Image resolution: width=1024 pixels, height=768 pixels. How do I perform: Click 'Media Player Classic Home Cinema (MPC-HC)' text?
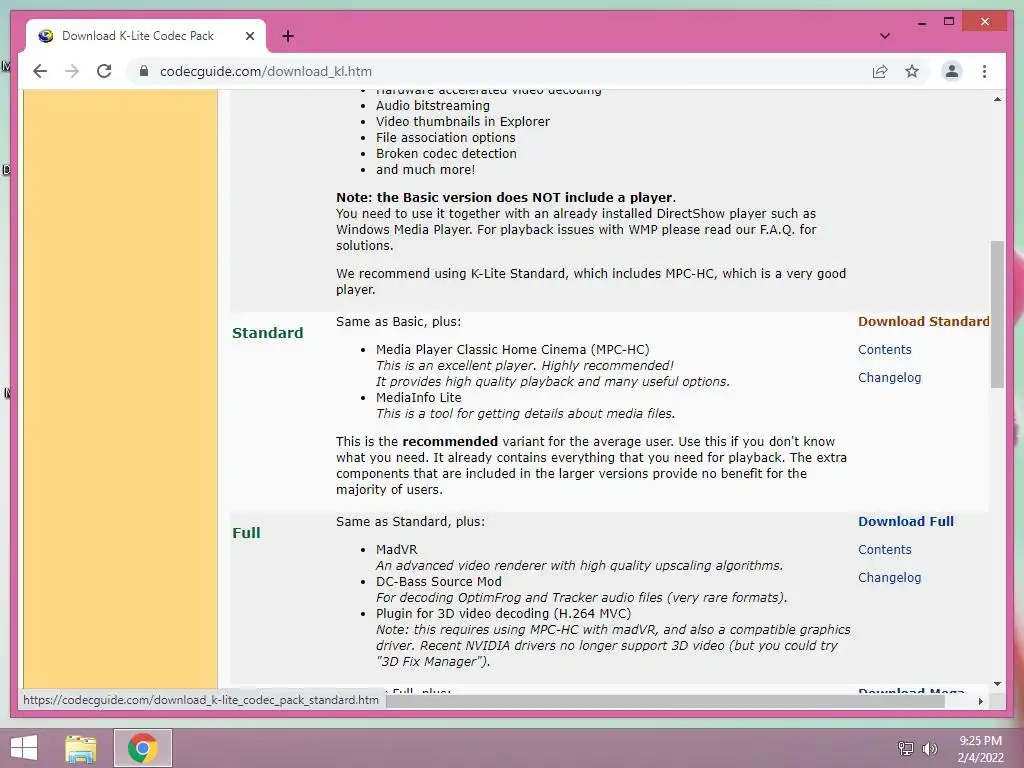click(513, 349)
